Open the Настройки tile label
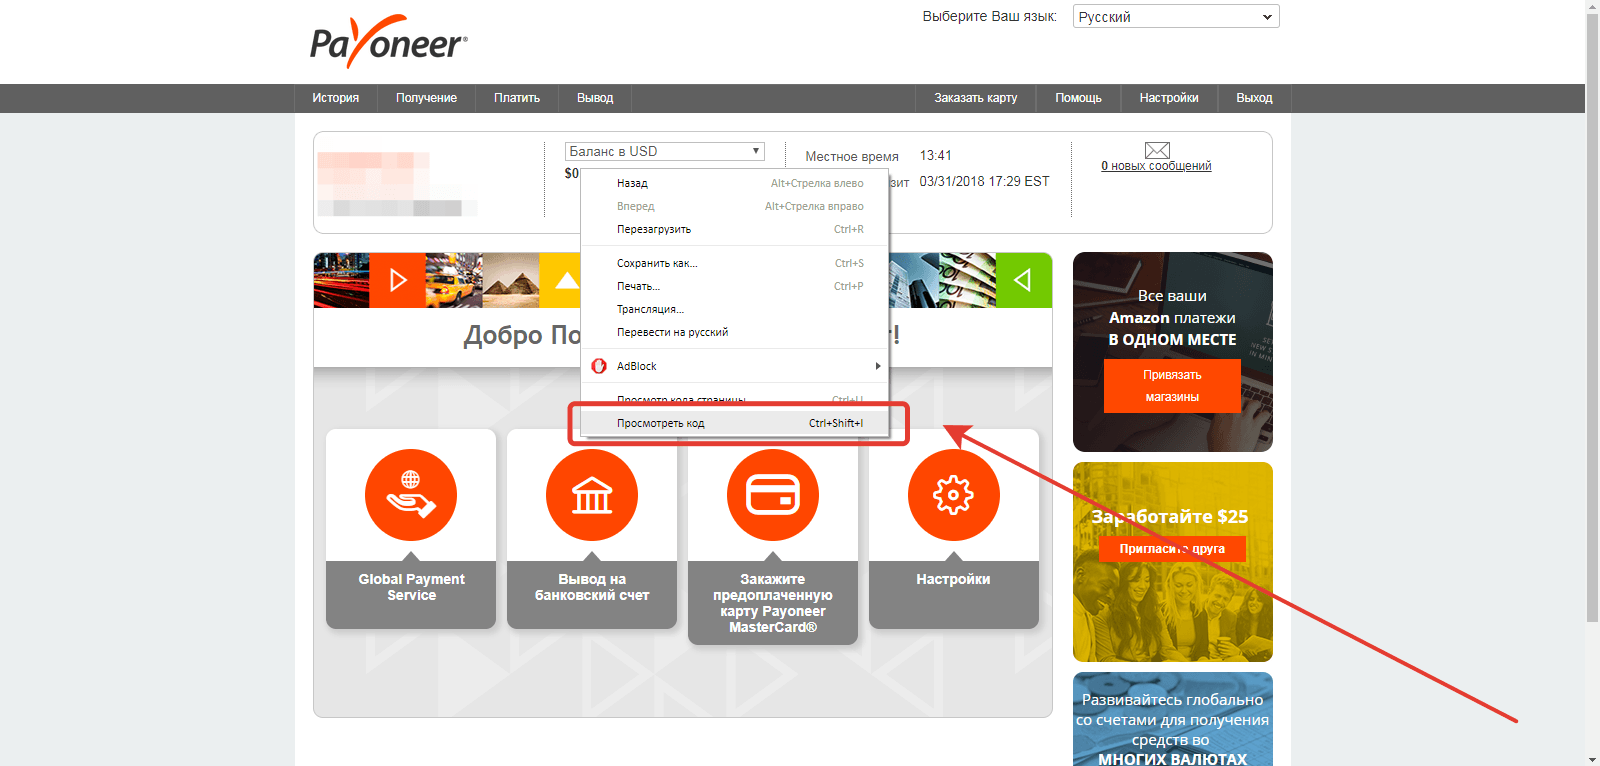 tap(954, 579)
